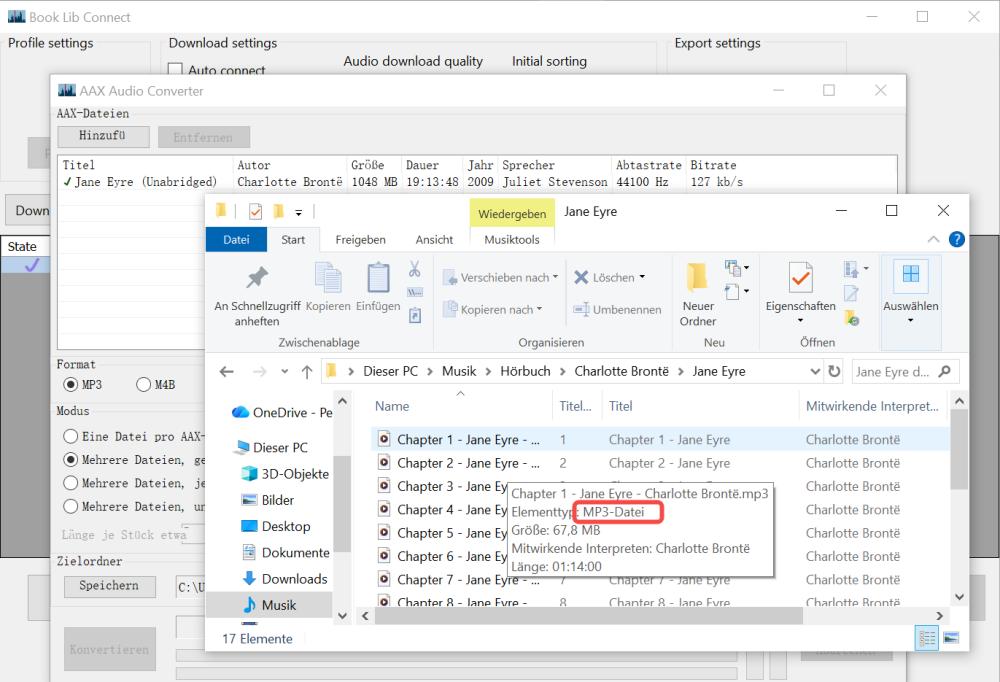
Task: Click the Kopieren icon in Zwischenablage
Action: [328, 278]
